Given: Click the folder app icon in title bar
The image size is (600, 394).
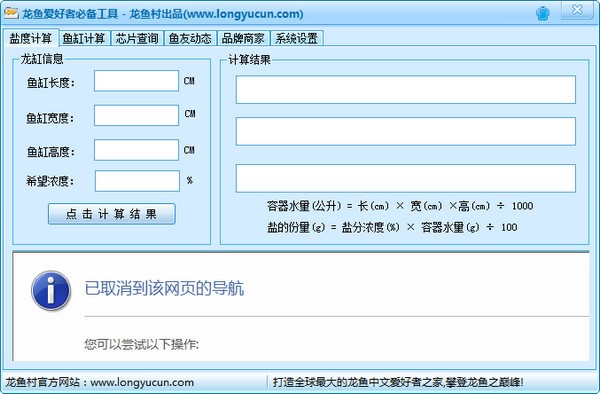Looking at the screenshot, I should click(x=11, y=13).
